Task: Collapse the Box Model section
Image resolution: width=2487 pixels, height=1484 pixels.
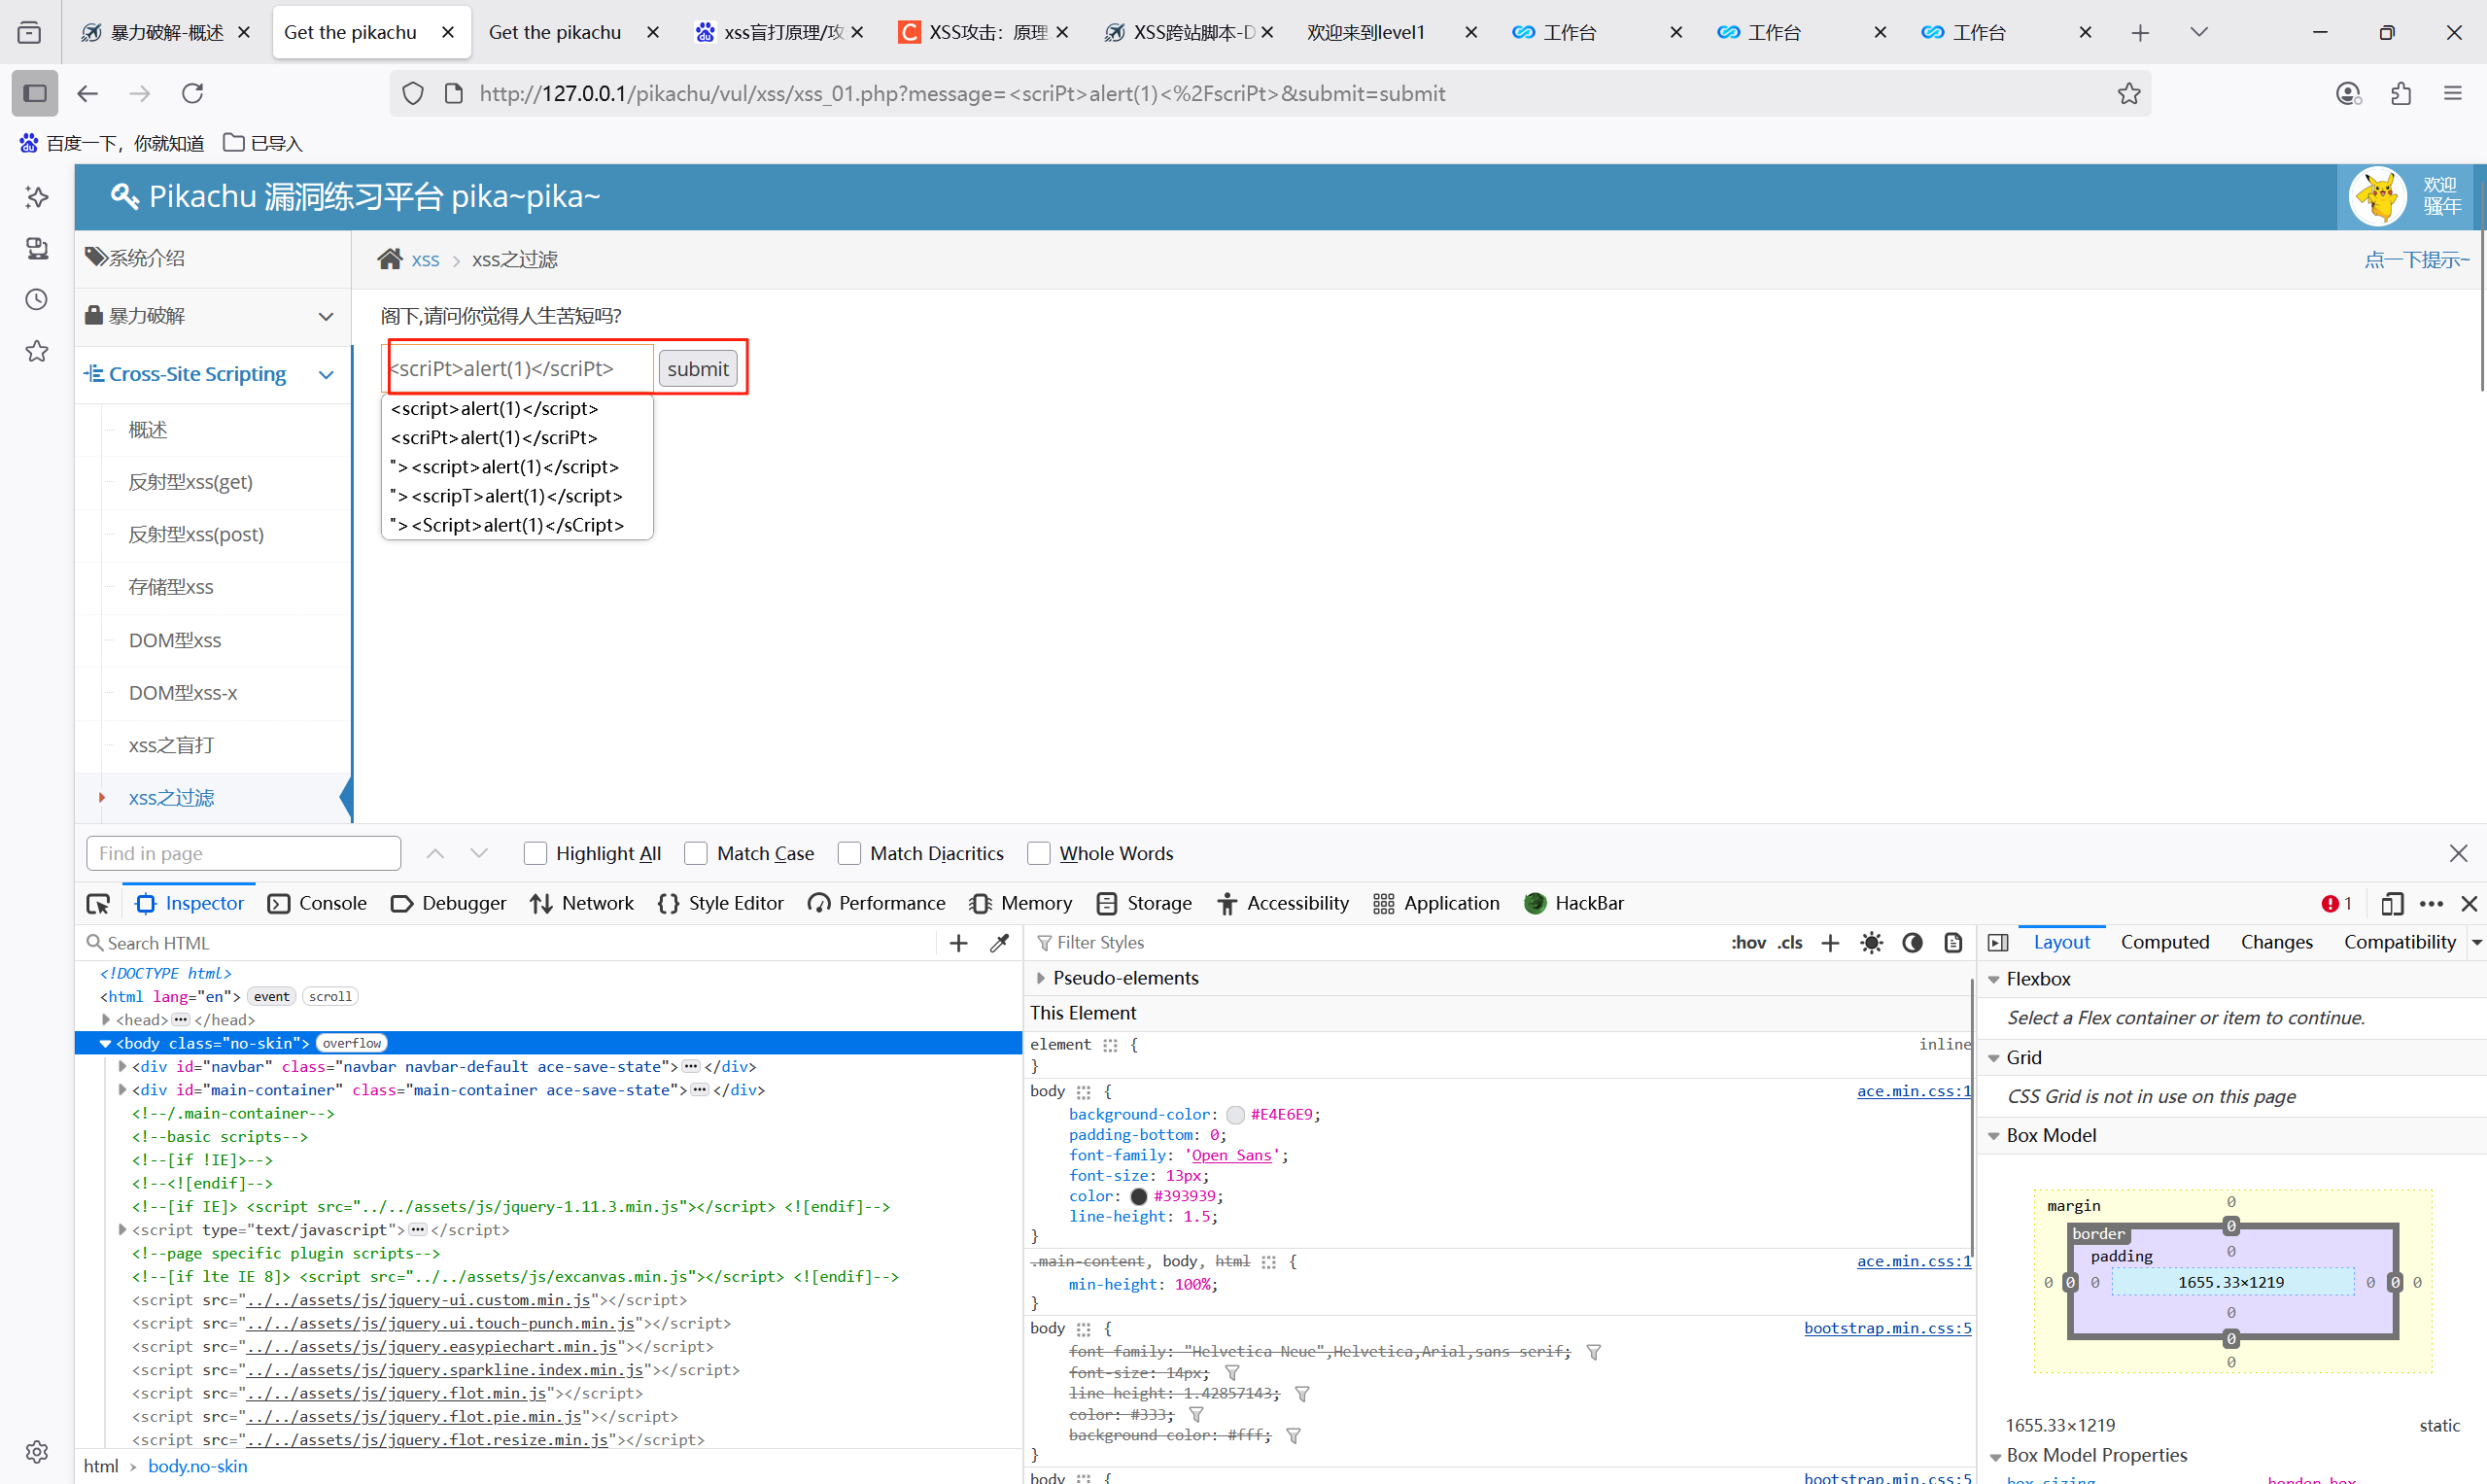Action: (1994, 1136)
